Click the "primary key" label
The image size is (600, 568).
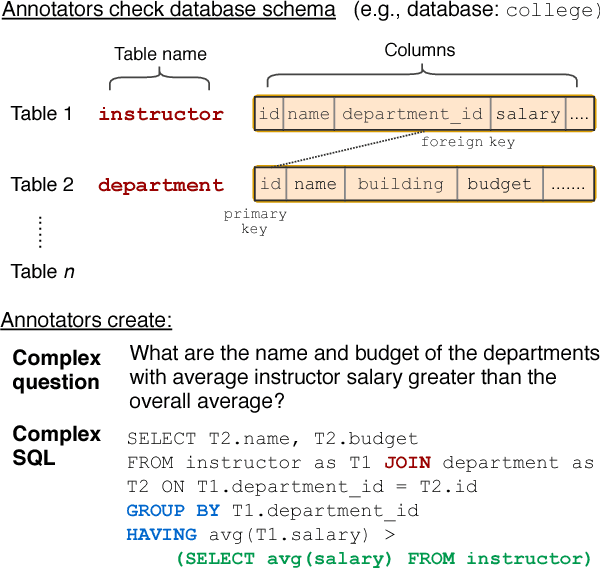tap(254, 221)
